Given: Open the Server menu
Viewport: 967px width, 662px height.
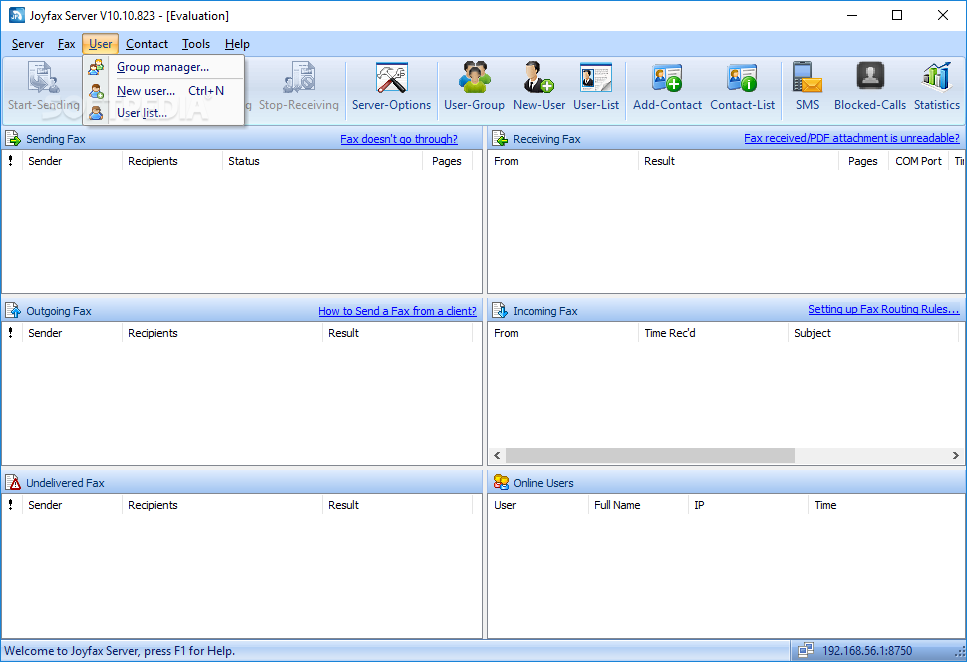Looking at the screenshot, I should pos(28,44).
